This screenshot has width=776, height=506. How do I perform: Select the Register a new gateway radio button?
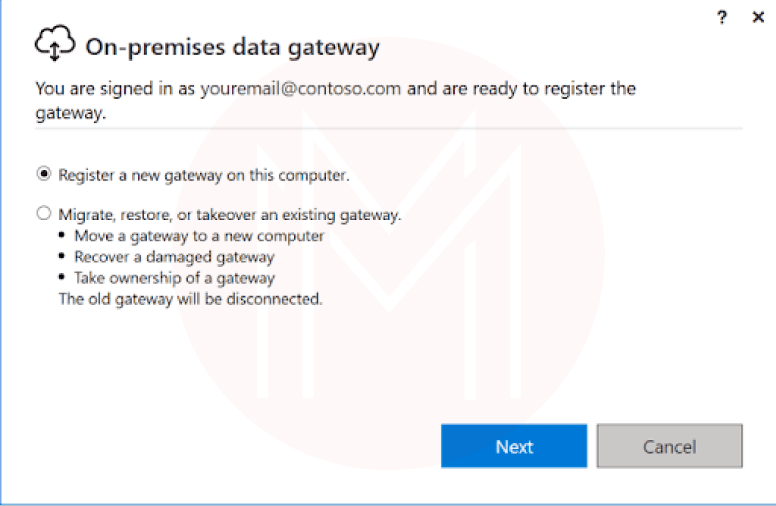tap(43, 174)
